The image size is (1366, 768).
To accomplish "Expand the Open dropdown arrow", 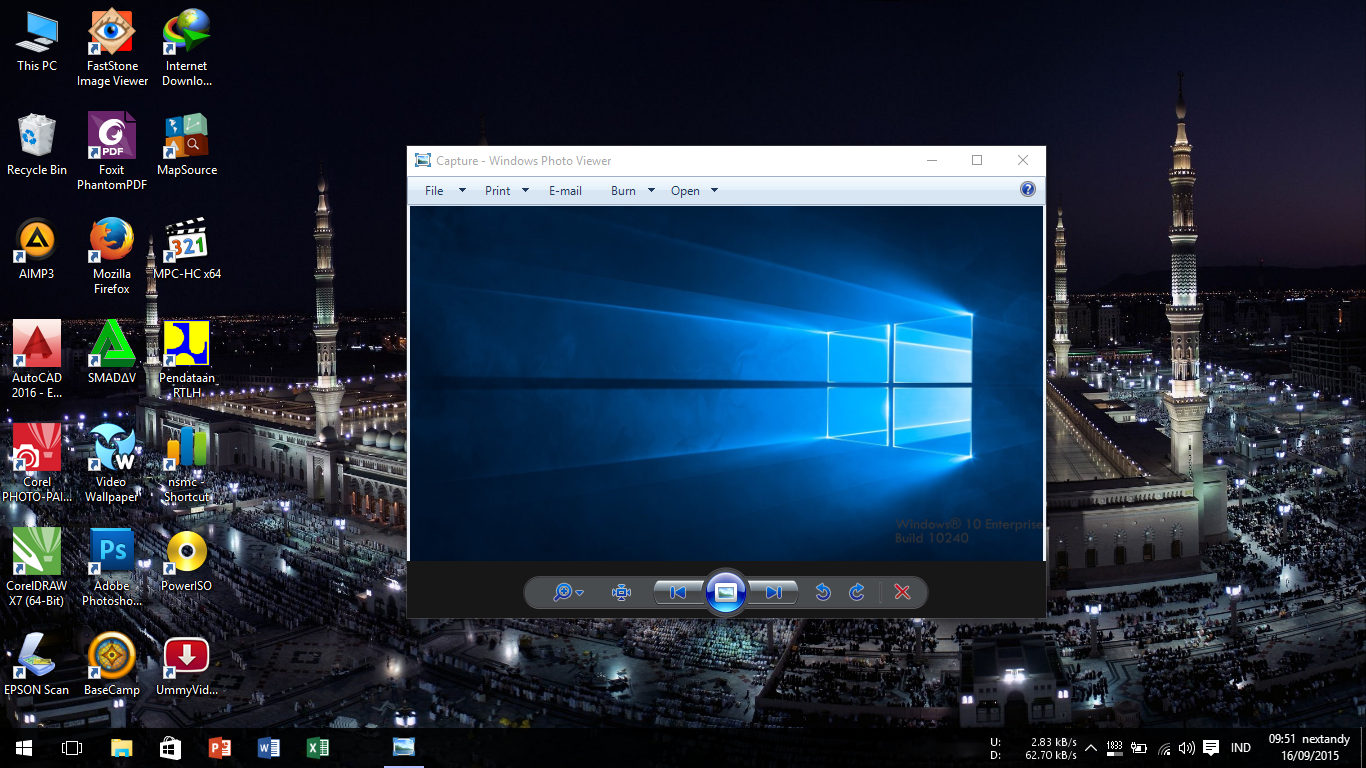I will tap(714, 190).
